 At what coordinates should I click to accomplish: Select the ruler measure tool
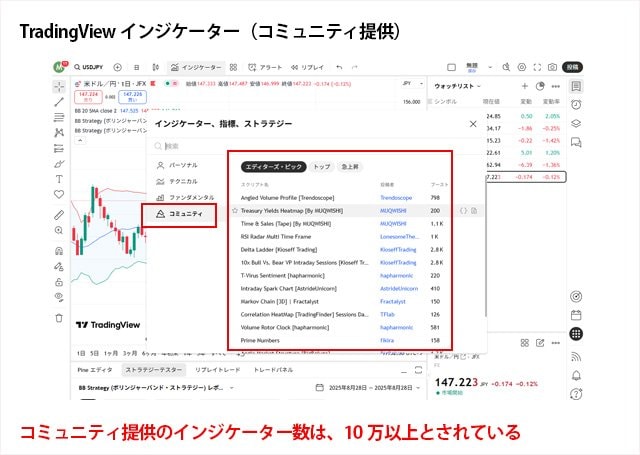pos(59,215)
